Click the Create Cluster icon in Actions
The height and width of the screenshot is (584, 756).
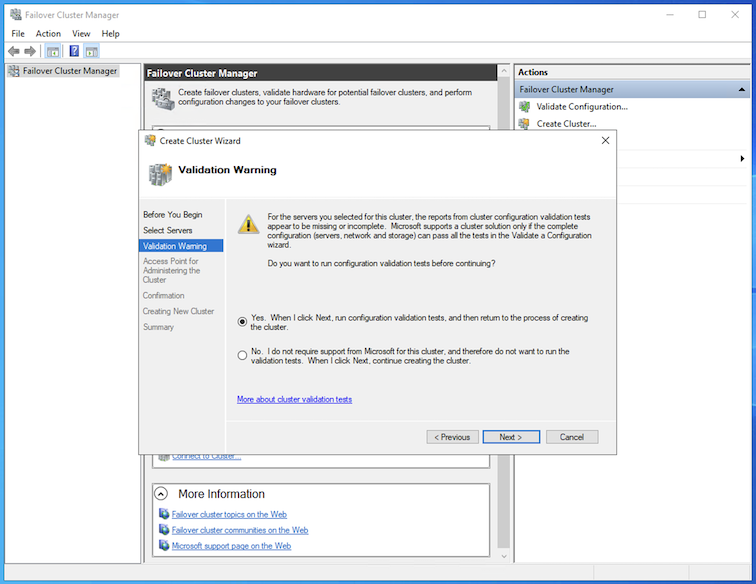(x=525, y=124)
